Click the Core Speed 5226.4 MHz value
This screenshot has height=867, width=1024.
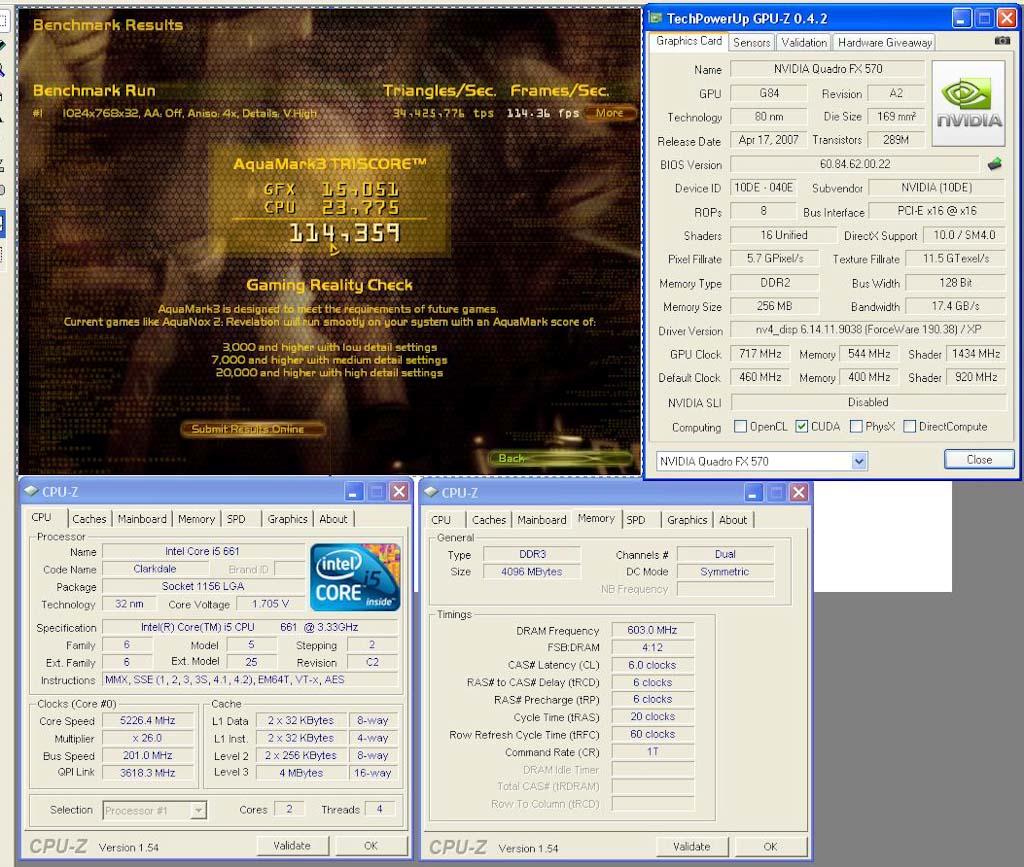pyautogui.click(x=148, y=721)
